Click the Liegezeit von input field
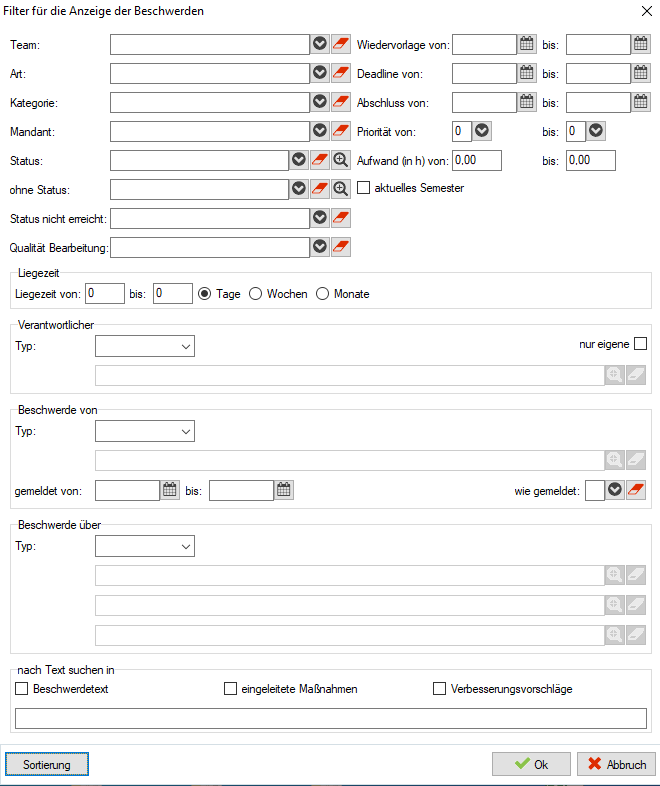660x786 pixels. 105,293
